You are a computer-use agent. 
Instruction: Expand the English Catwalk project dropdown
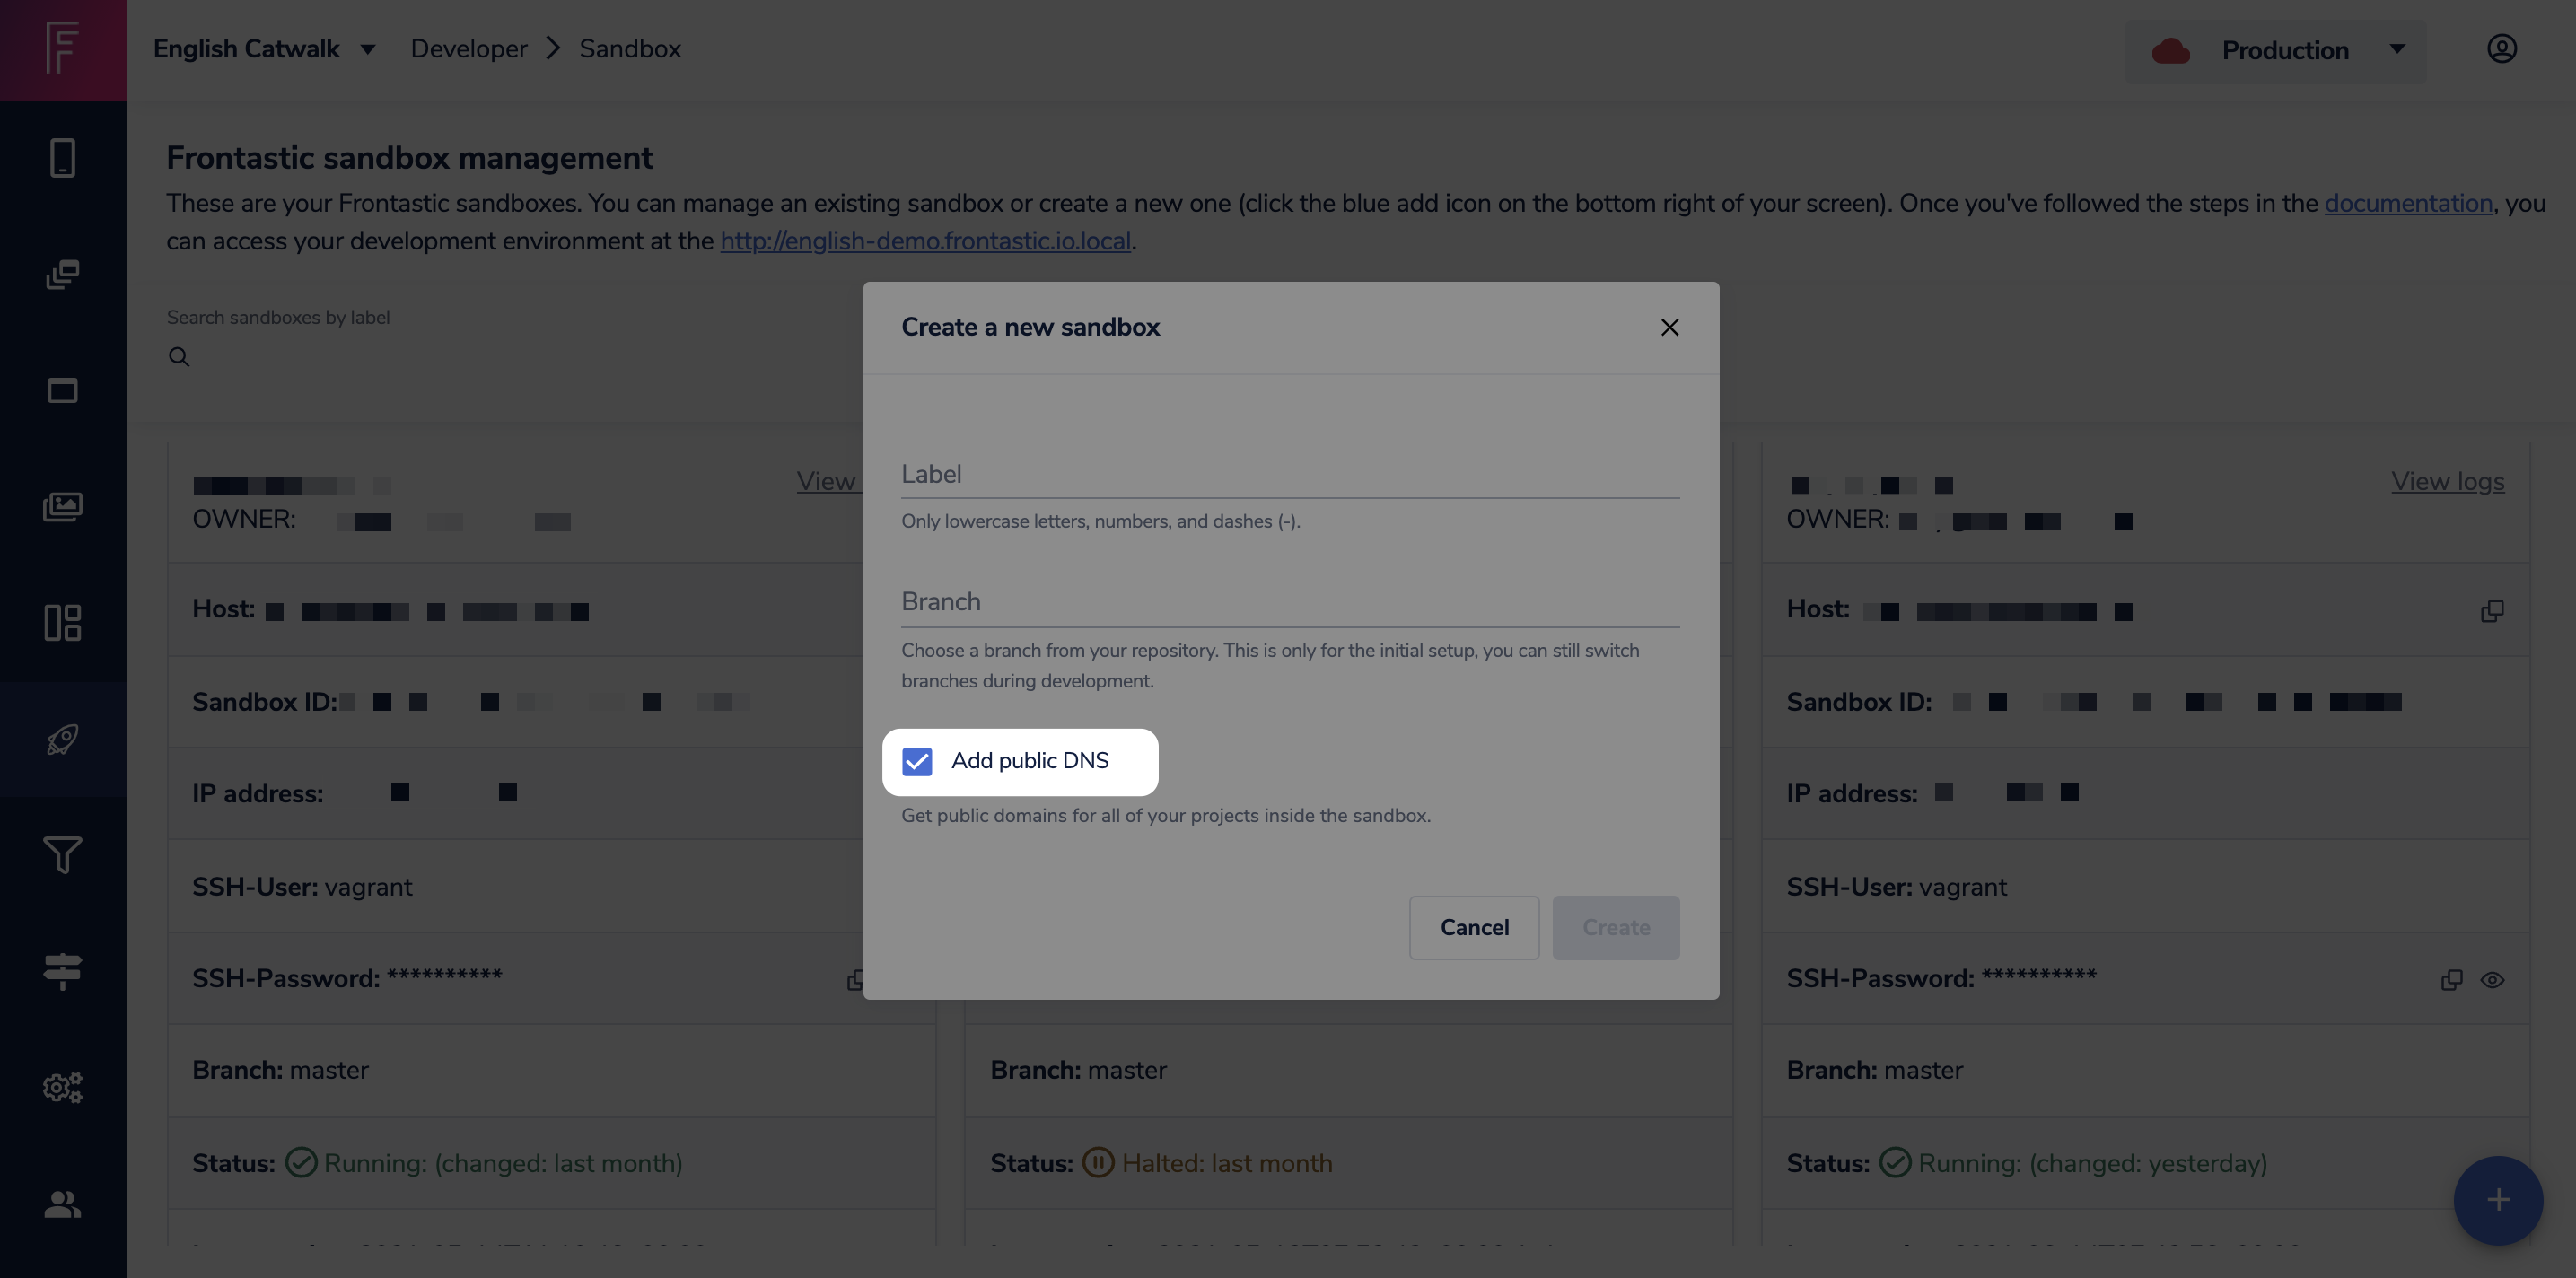[264, 48]
